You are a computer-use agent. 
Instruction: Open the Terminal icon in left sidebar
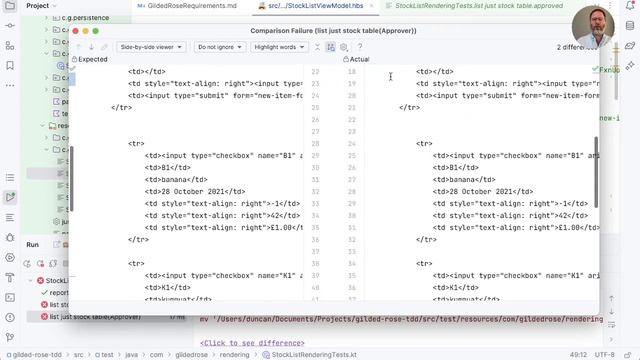(10, 298)
